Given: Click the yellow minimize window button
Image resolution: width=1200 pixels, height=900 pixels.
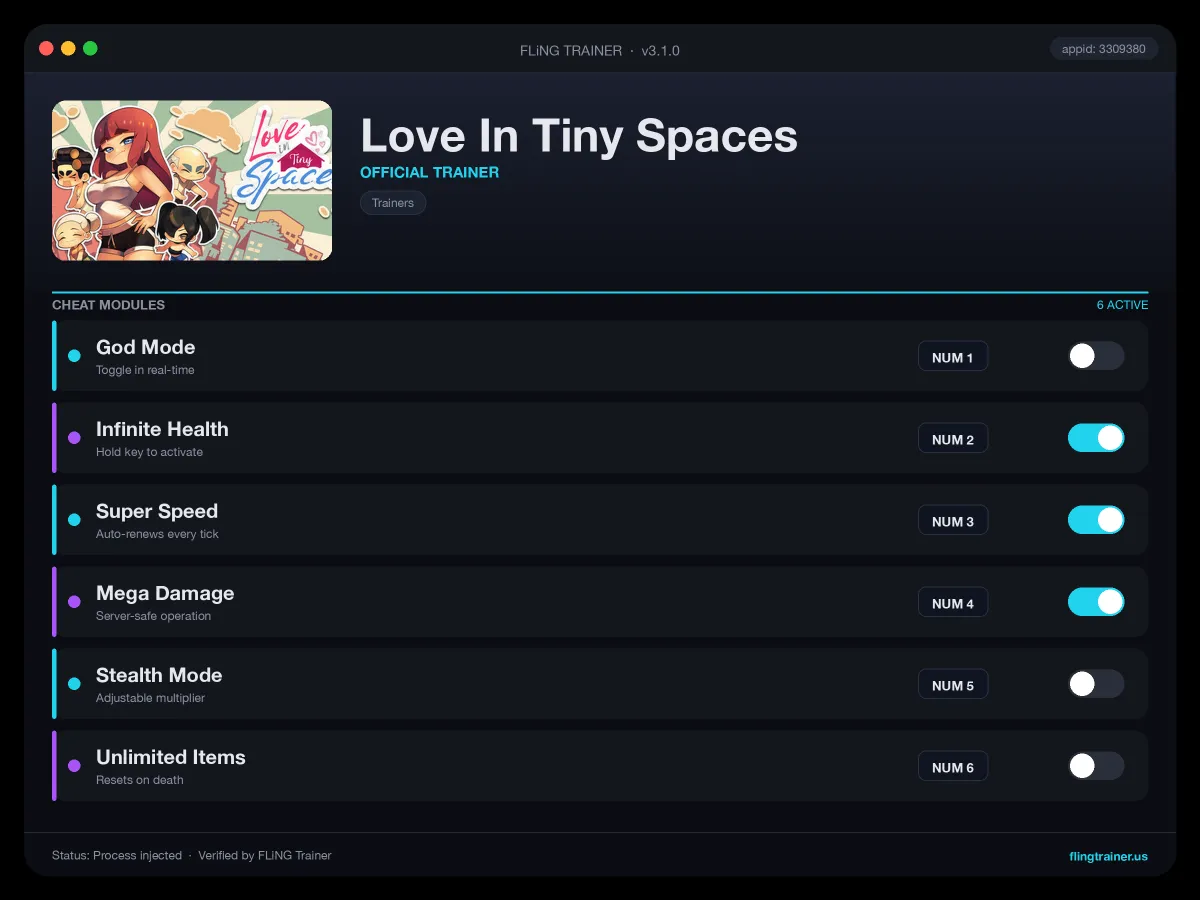Looking at the screenshot, I should (68, 48).
